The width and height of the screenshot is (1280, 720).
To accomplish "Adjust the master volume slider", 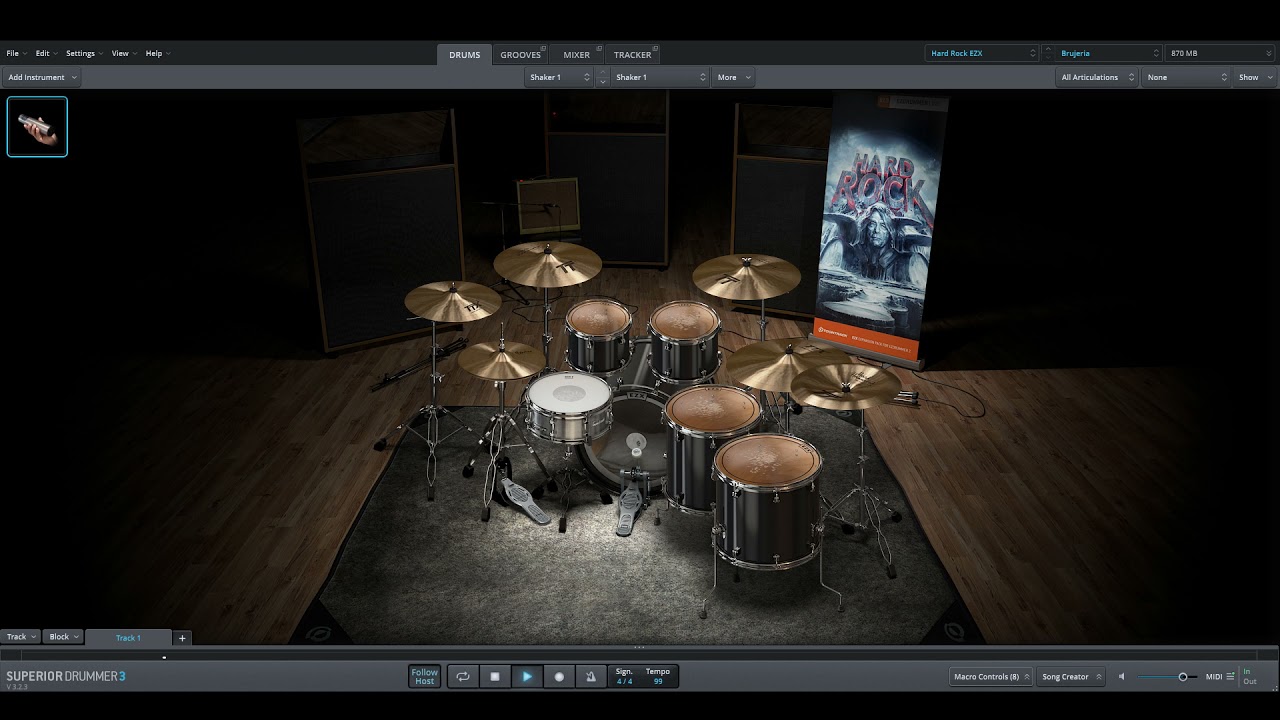I will tap(1167, 677).
